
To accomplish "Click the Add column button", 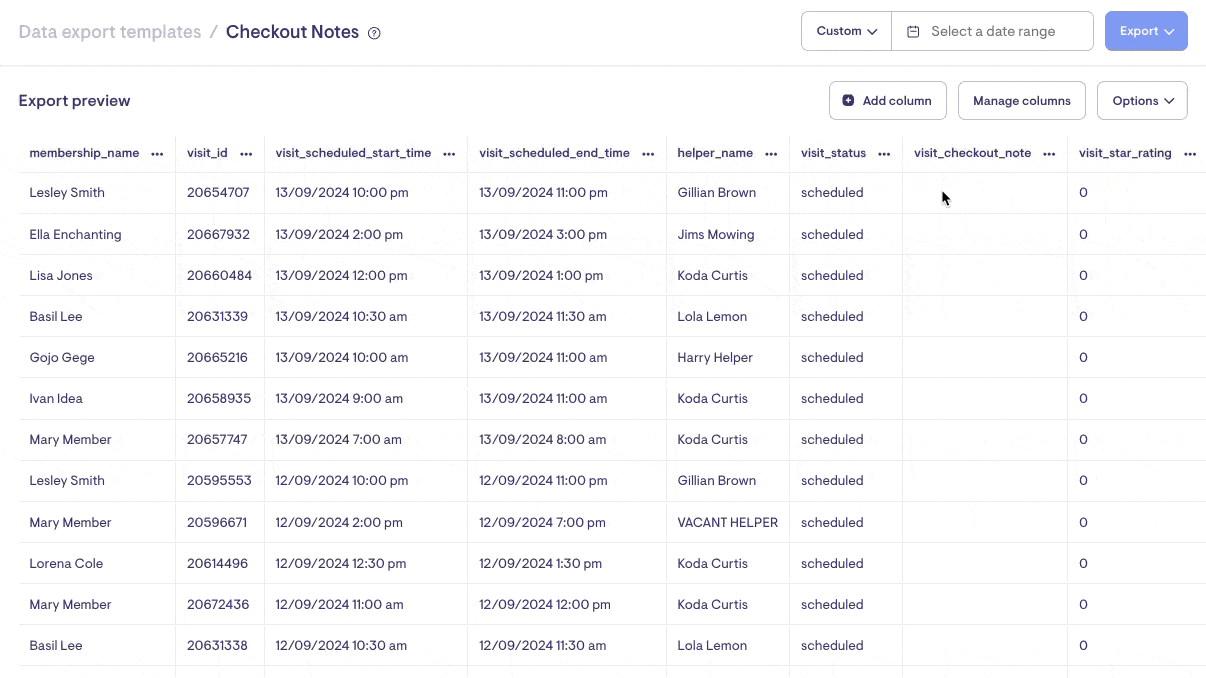I will (888, 100).
